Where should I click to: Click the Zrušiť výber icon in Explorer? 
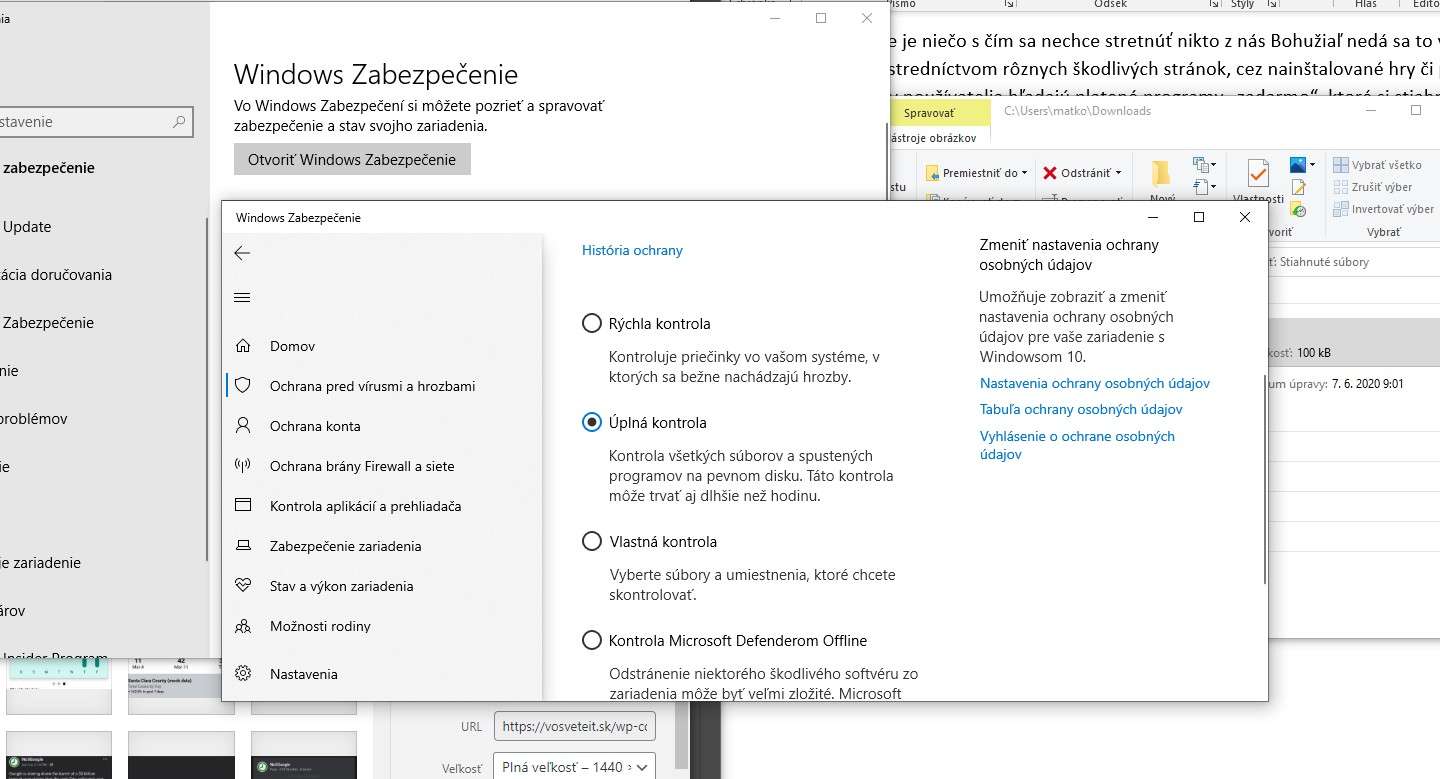tap(1341, 187)
